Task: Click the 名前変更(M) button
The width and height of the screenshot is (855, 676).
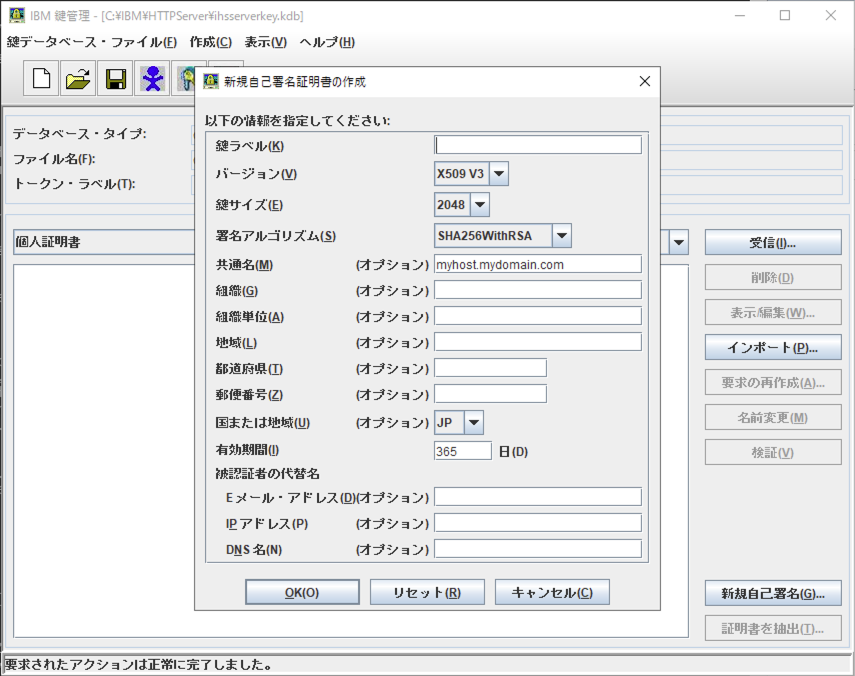Action: click(773, 418)
